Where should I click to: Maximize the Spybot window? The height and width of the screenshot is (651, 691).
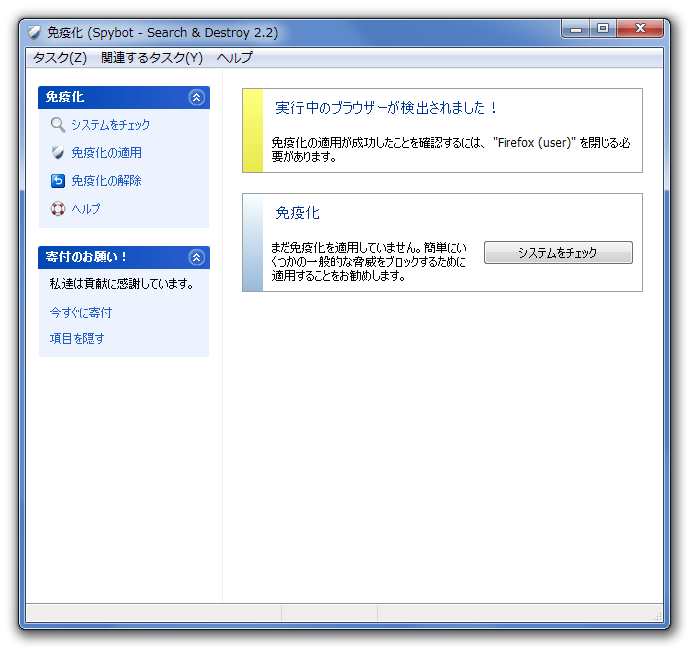[603, 29]
